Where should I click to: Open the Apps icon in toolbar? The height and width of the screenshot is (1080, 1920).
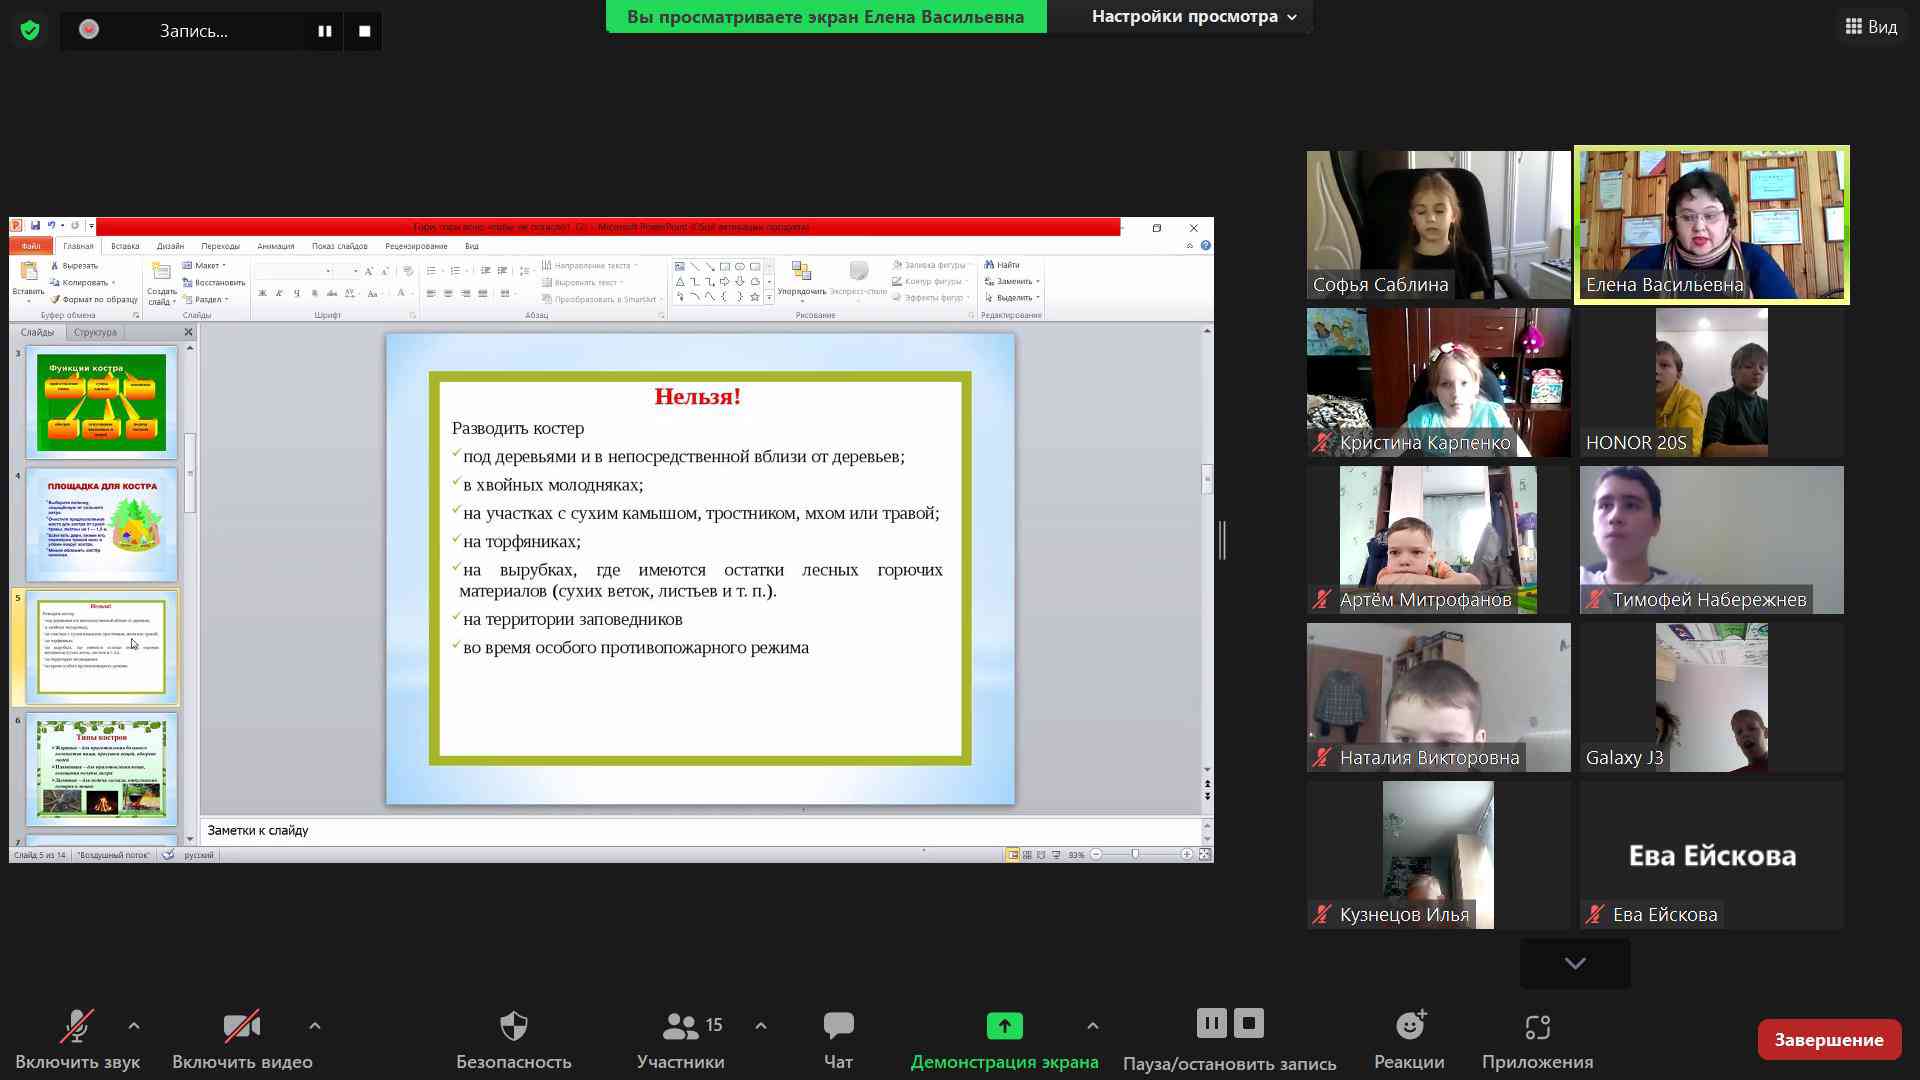coord(1537,1026)
